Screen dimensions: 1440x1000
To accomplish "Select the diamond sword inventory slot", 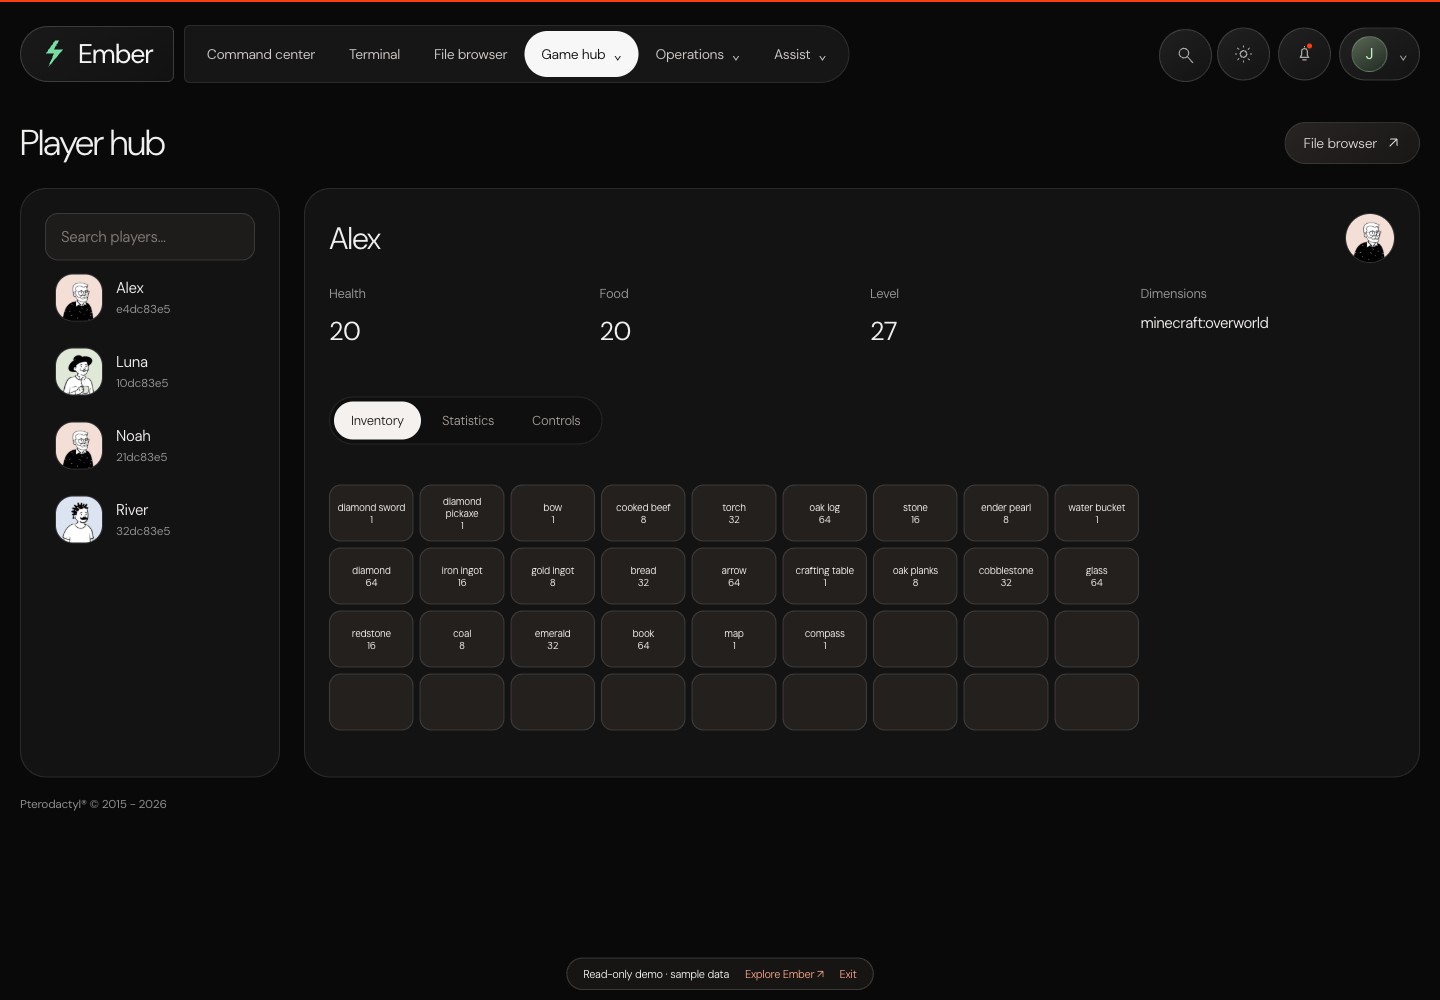I will (371, 513).
